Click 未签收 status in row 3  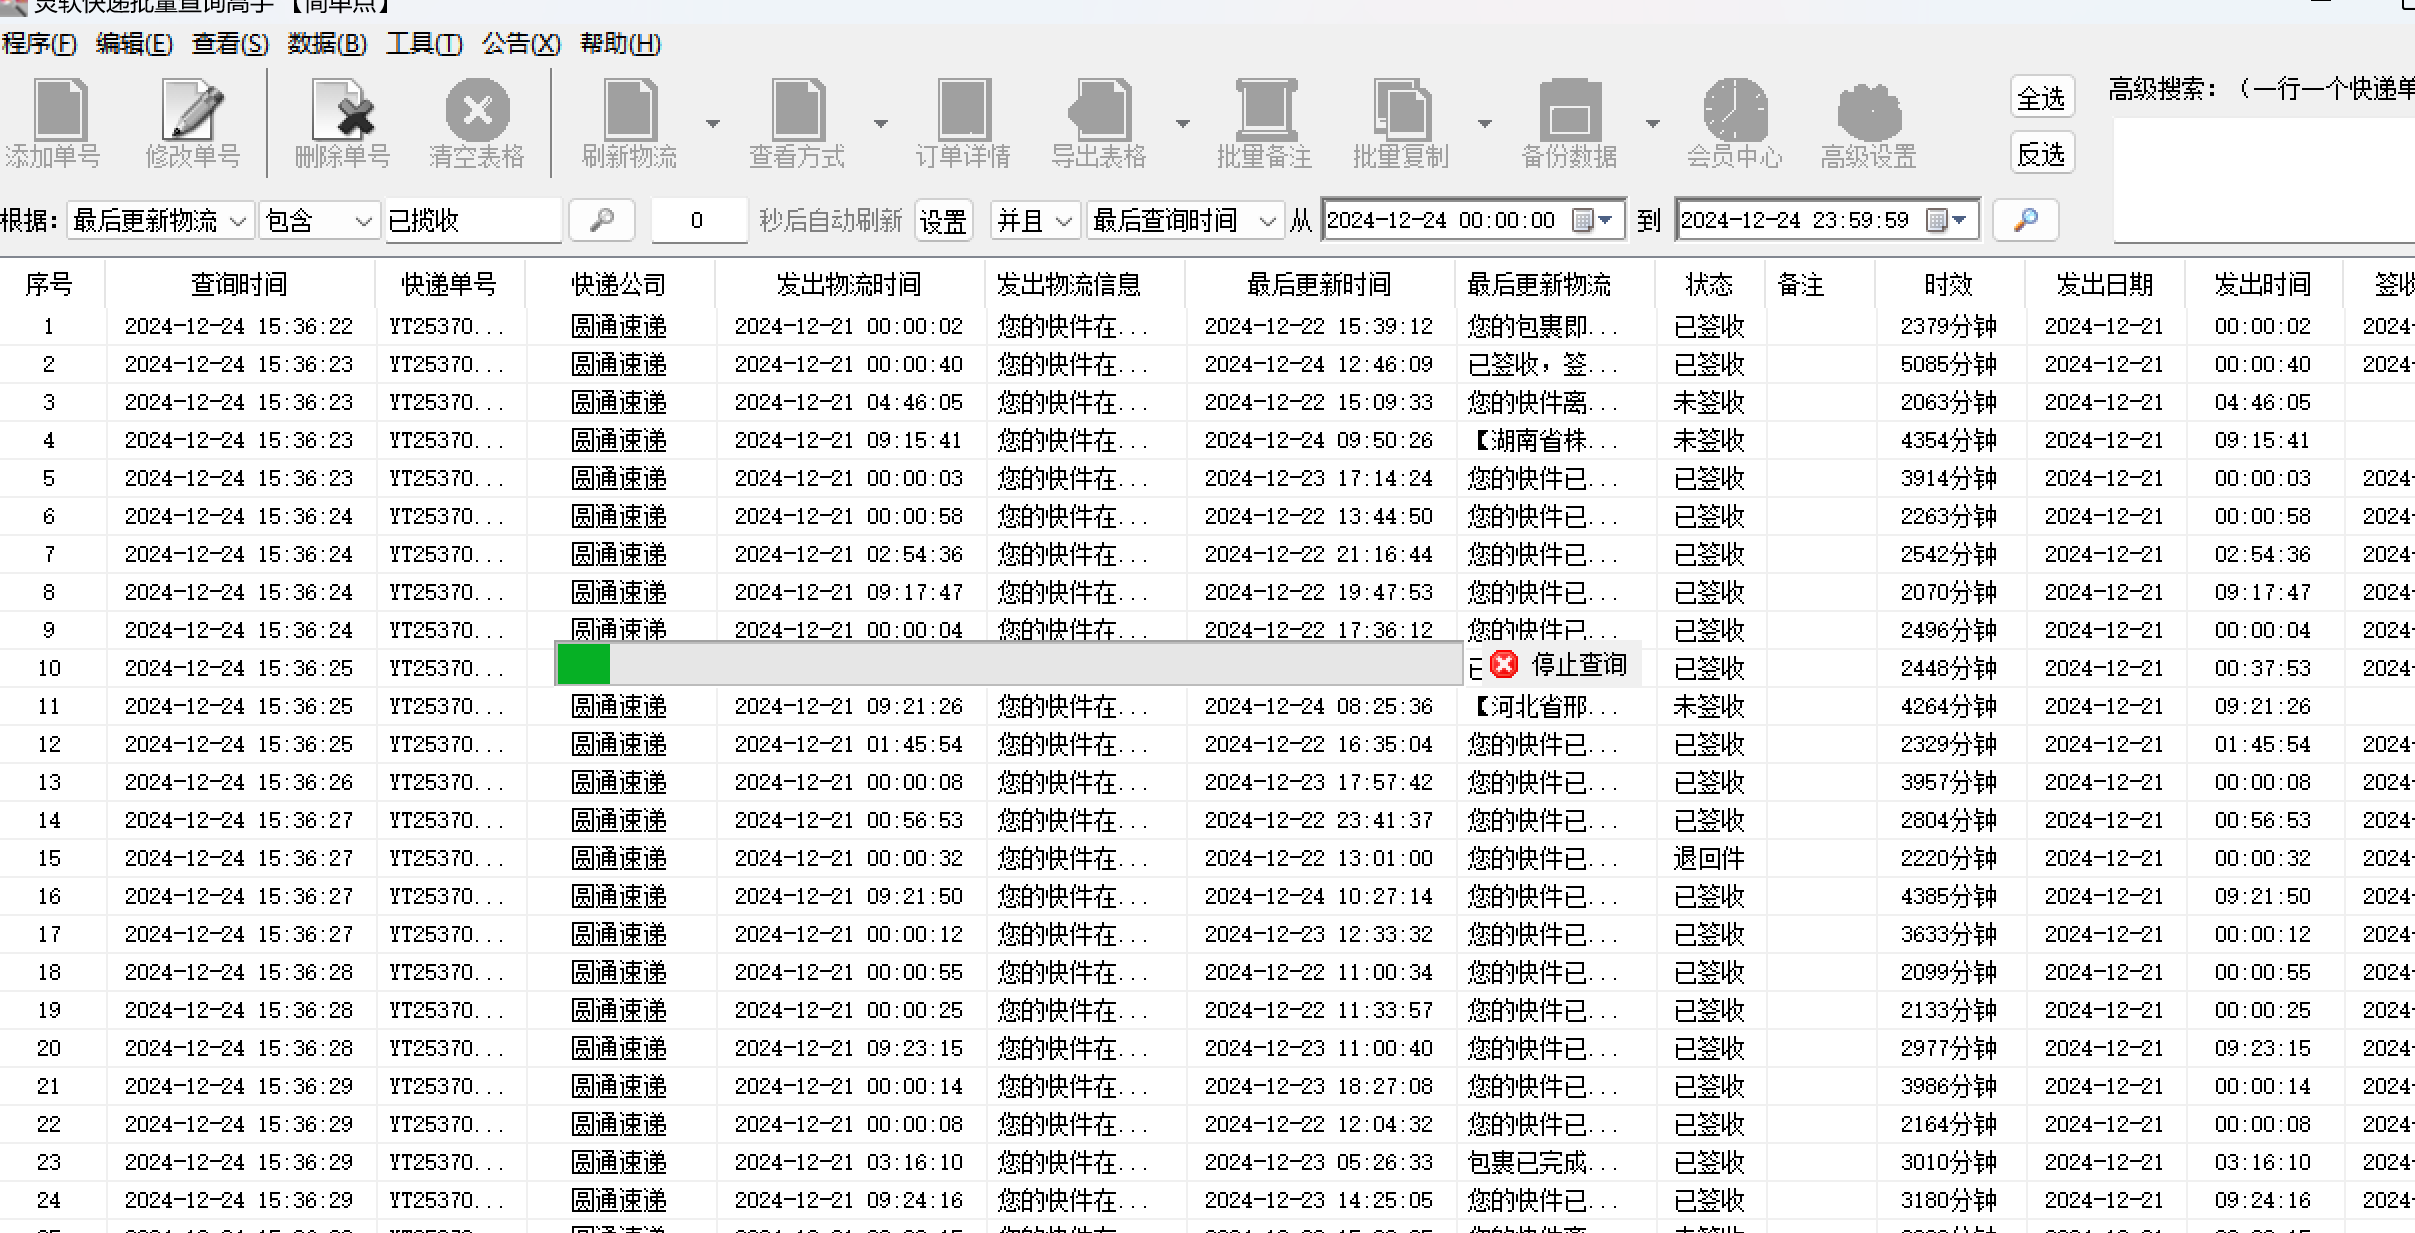point(1709,402)
